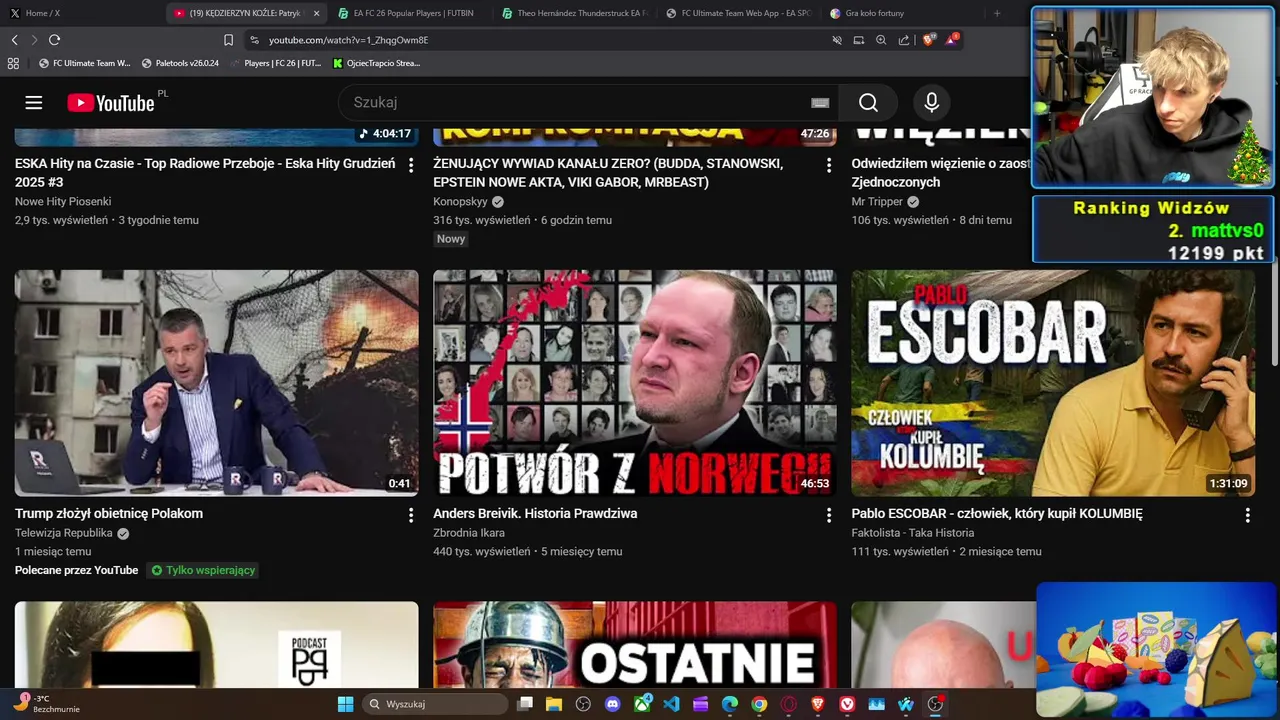Open File Explorer from taskbar
Viewport: 1280px width, 720px height.
[554, 704]
